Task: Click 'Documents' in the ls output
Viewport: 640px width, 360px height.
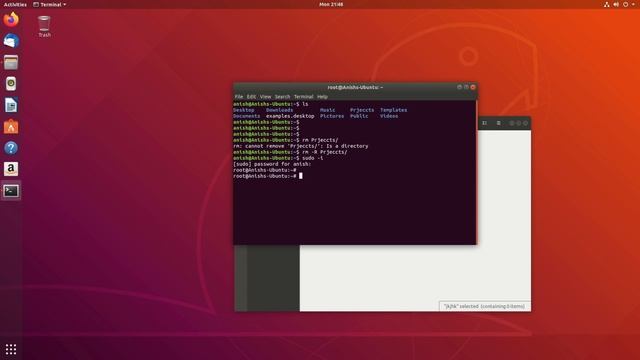Action: 247,116
